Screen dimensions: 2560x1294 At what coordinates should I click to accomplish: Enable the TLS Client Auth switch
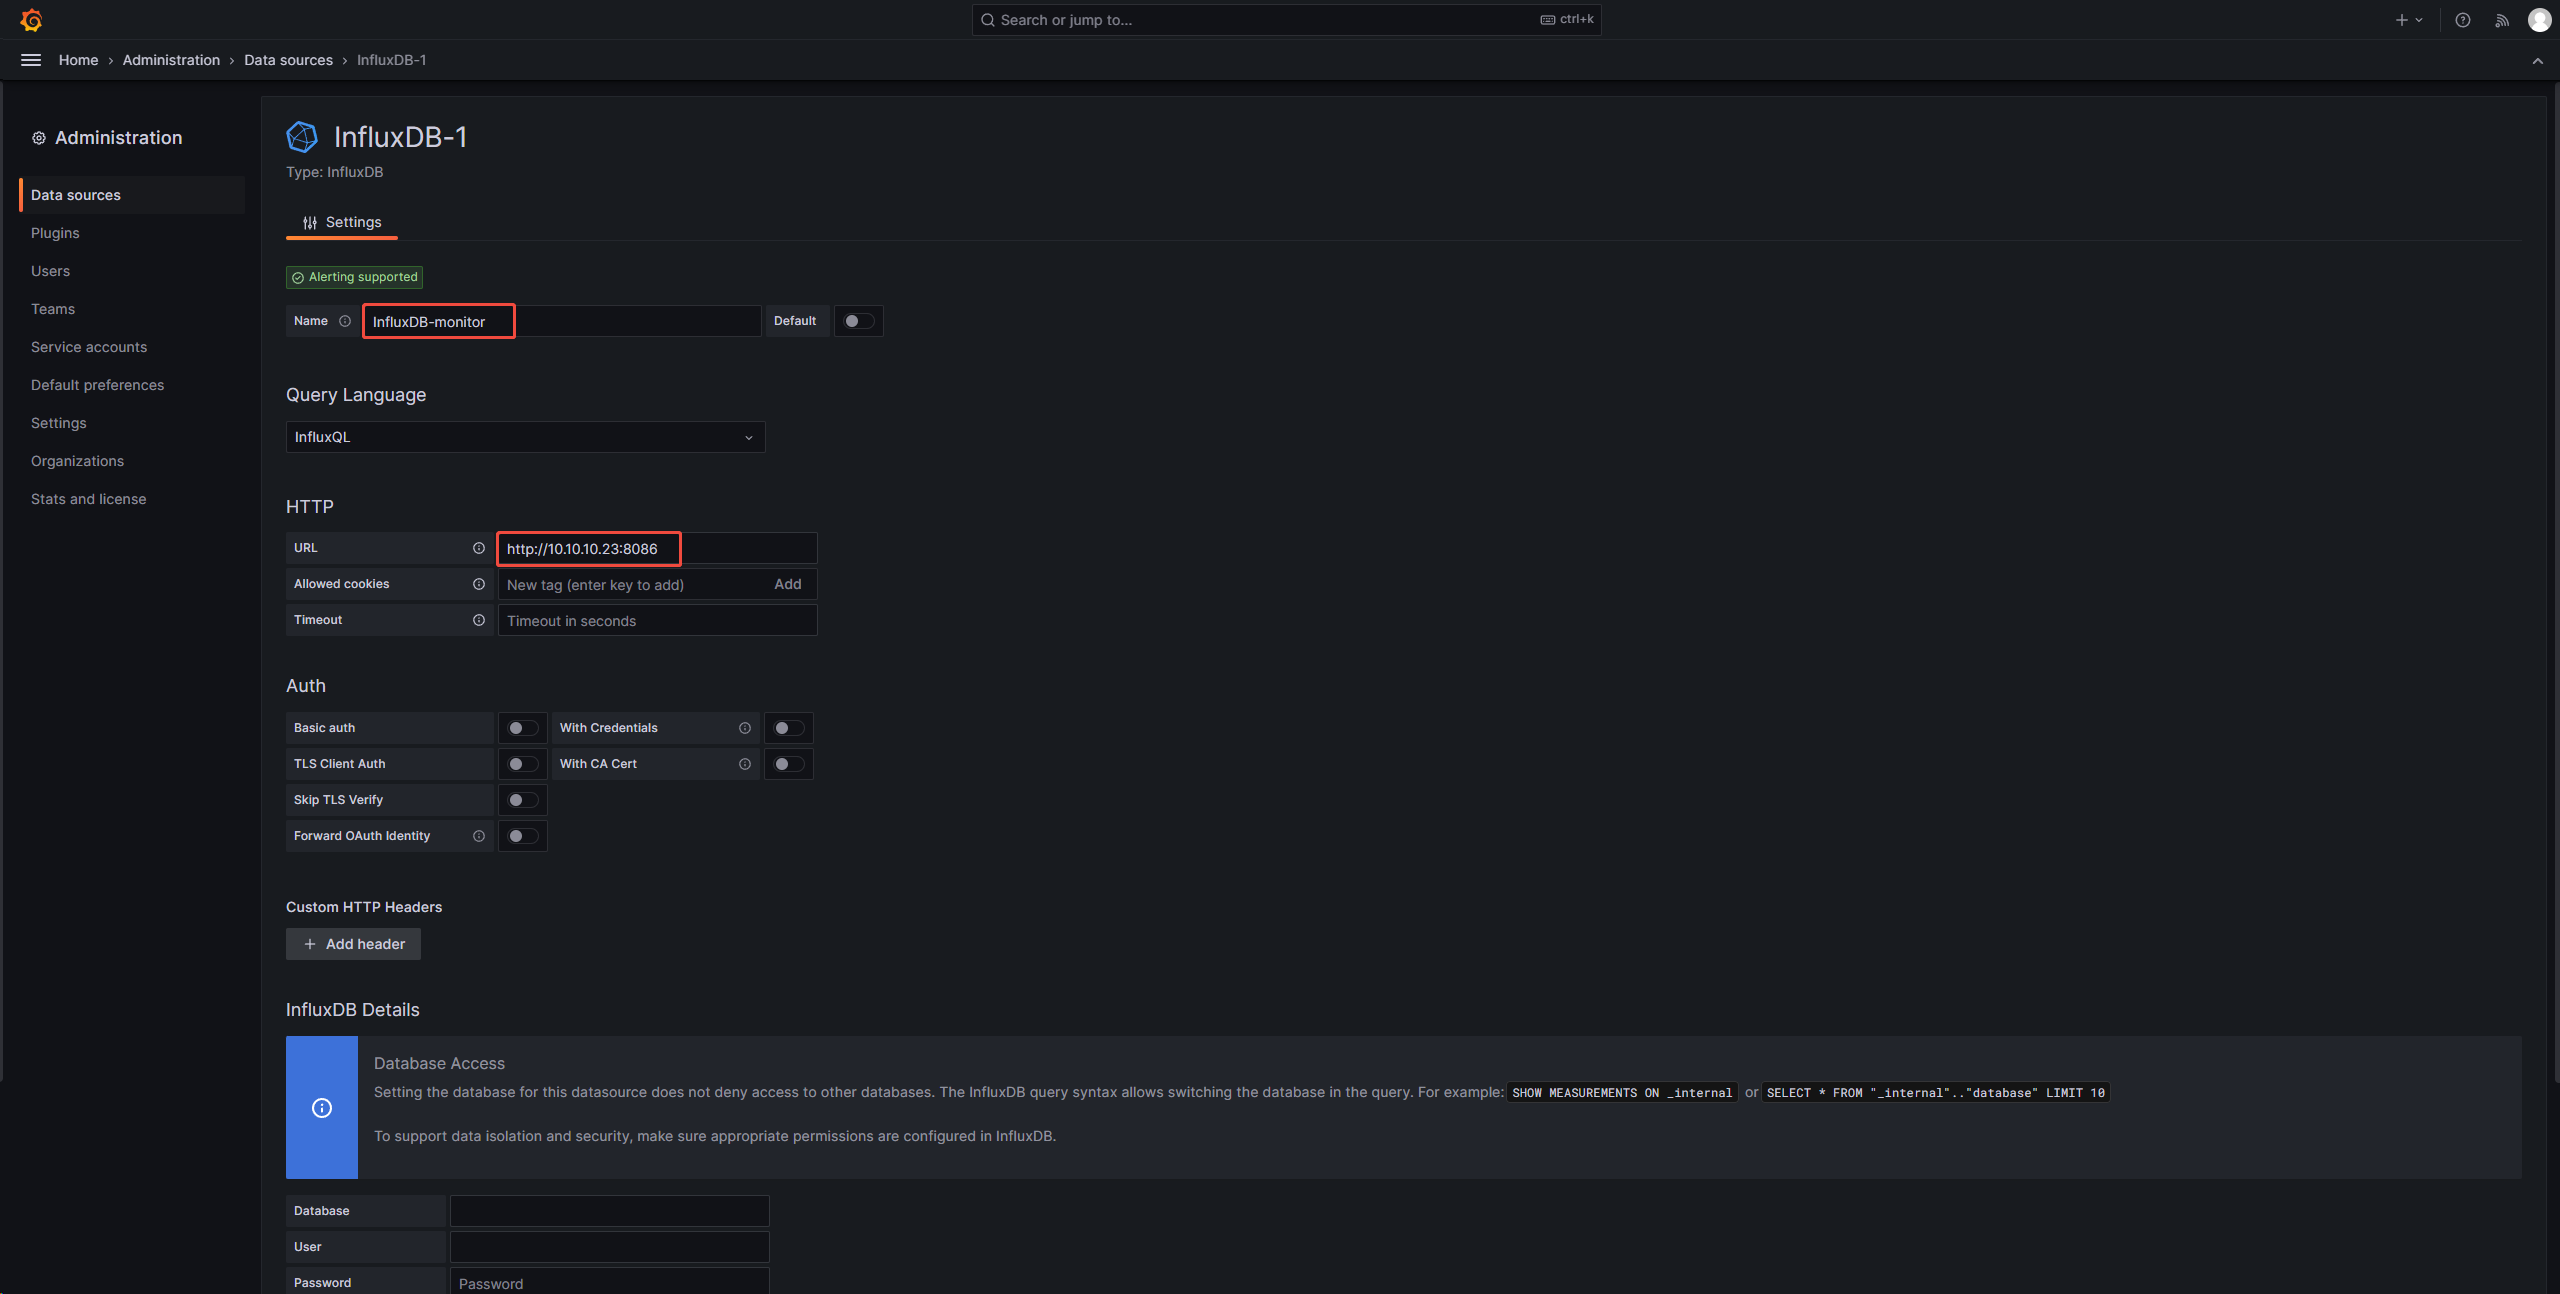523,764
